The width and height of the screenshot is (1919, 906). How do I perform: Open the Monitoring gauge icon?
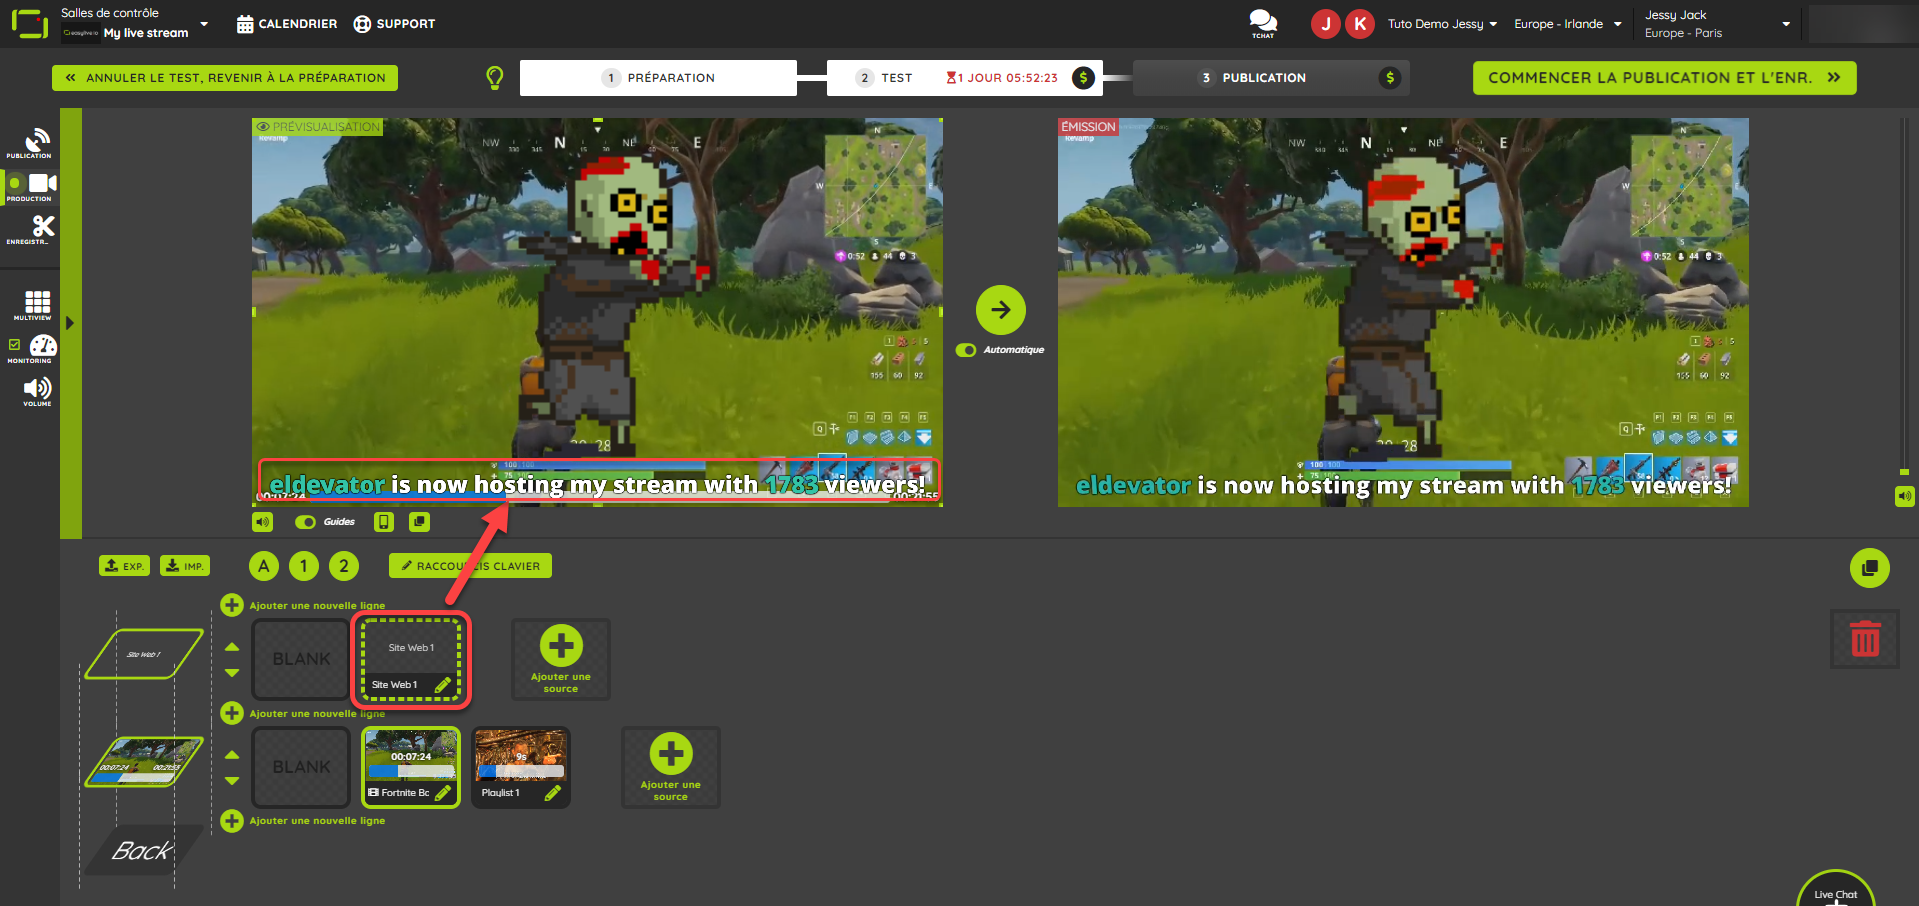(43, 347)
